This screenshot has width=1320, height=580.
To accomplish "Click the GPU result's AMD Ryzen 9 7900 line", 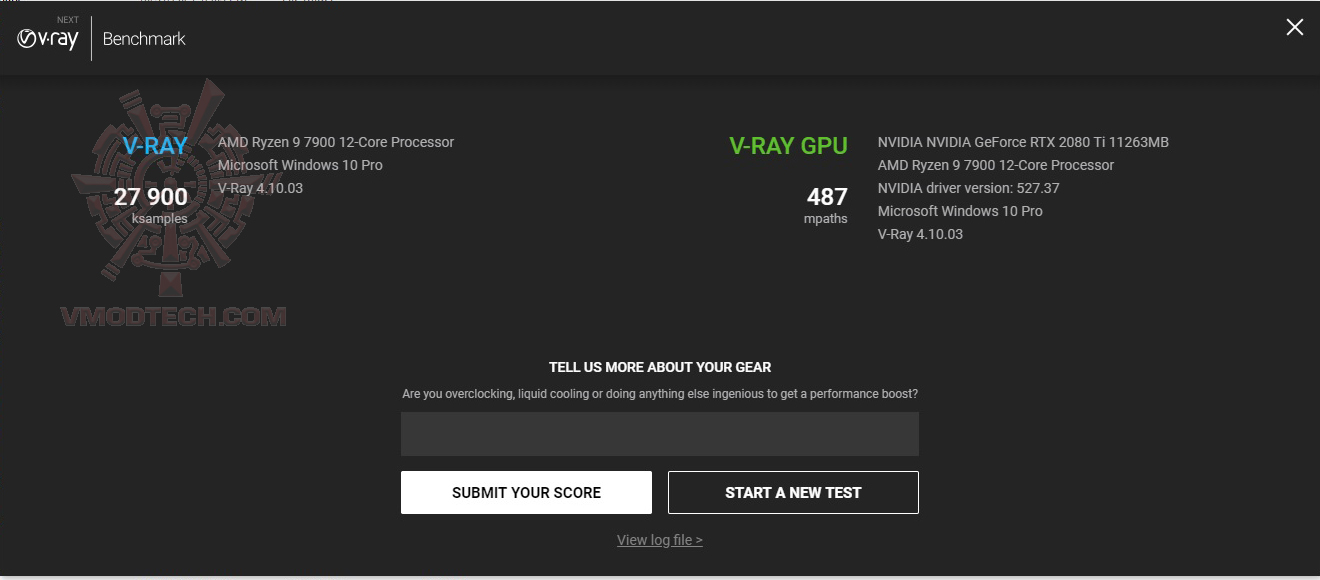I will [x=996, y=165].
